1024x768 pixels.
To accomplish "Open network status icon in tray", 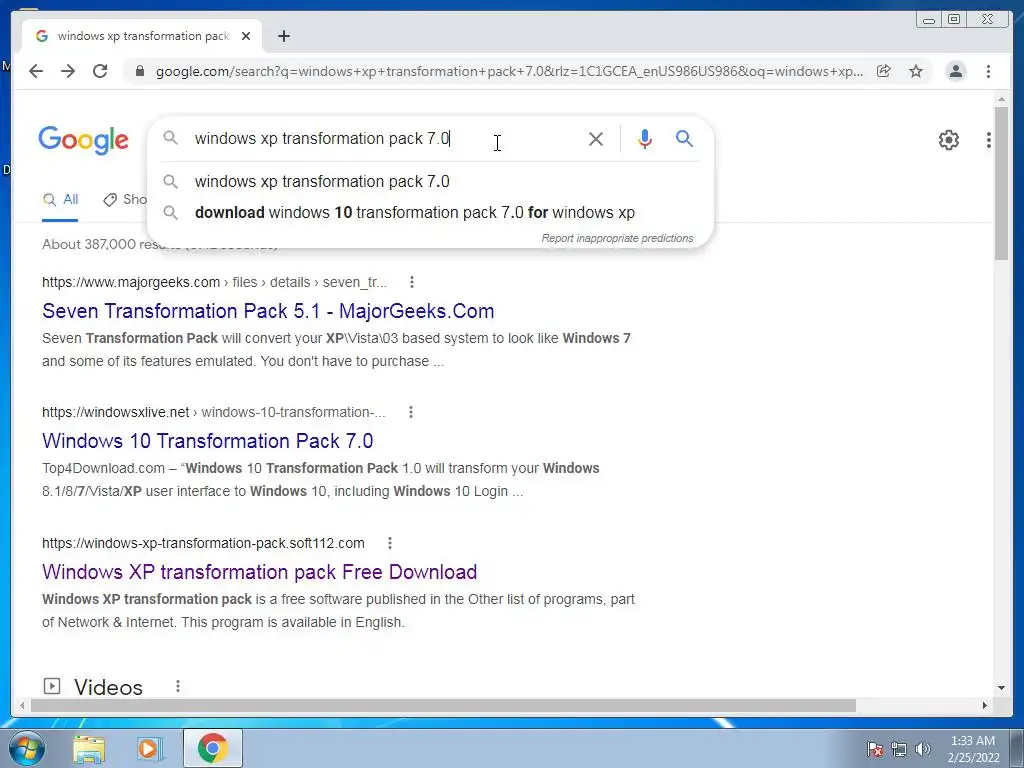I will tap(899, 749).
